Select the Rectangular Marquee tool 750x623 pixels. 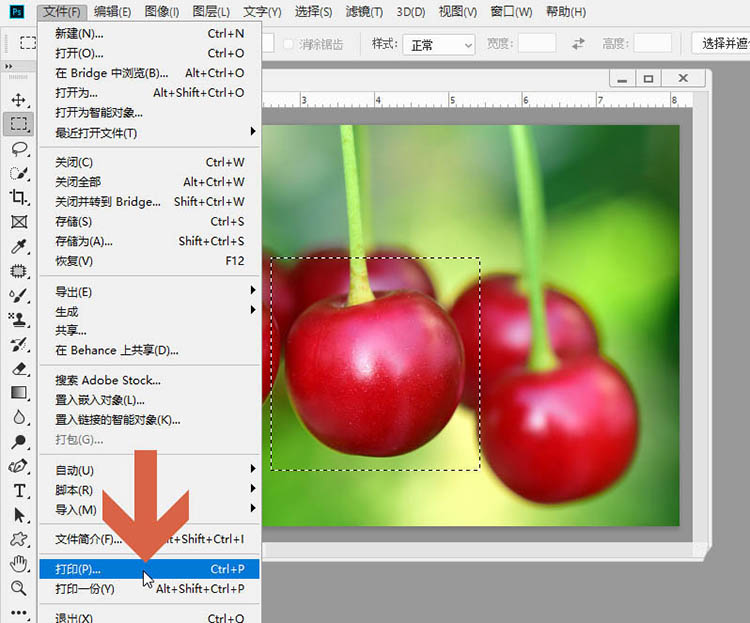coord(19,124)
